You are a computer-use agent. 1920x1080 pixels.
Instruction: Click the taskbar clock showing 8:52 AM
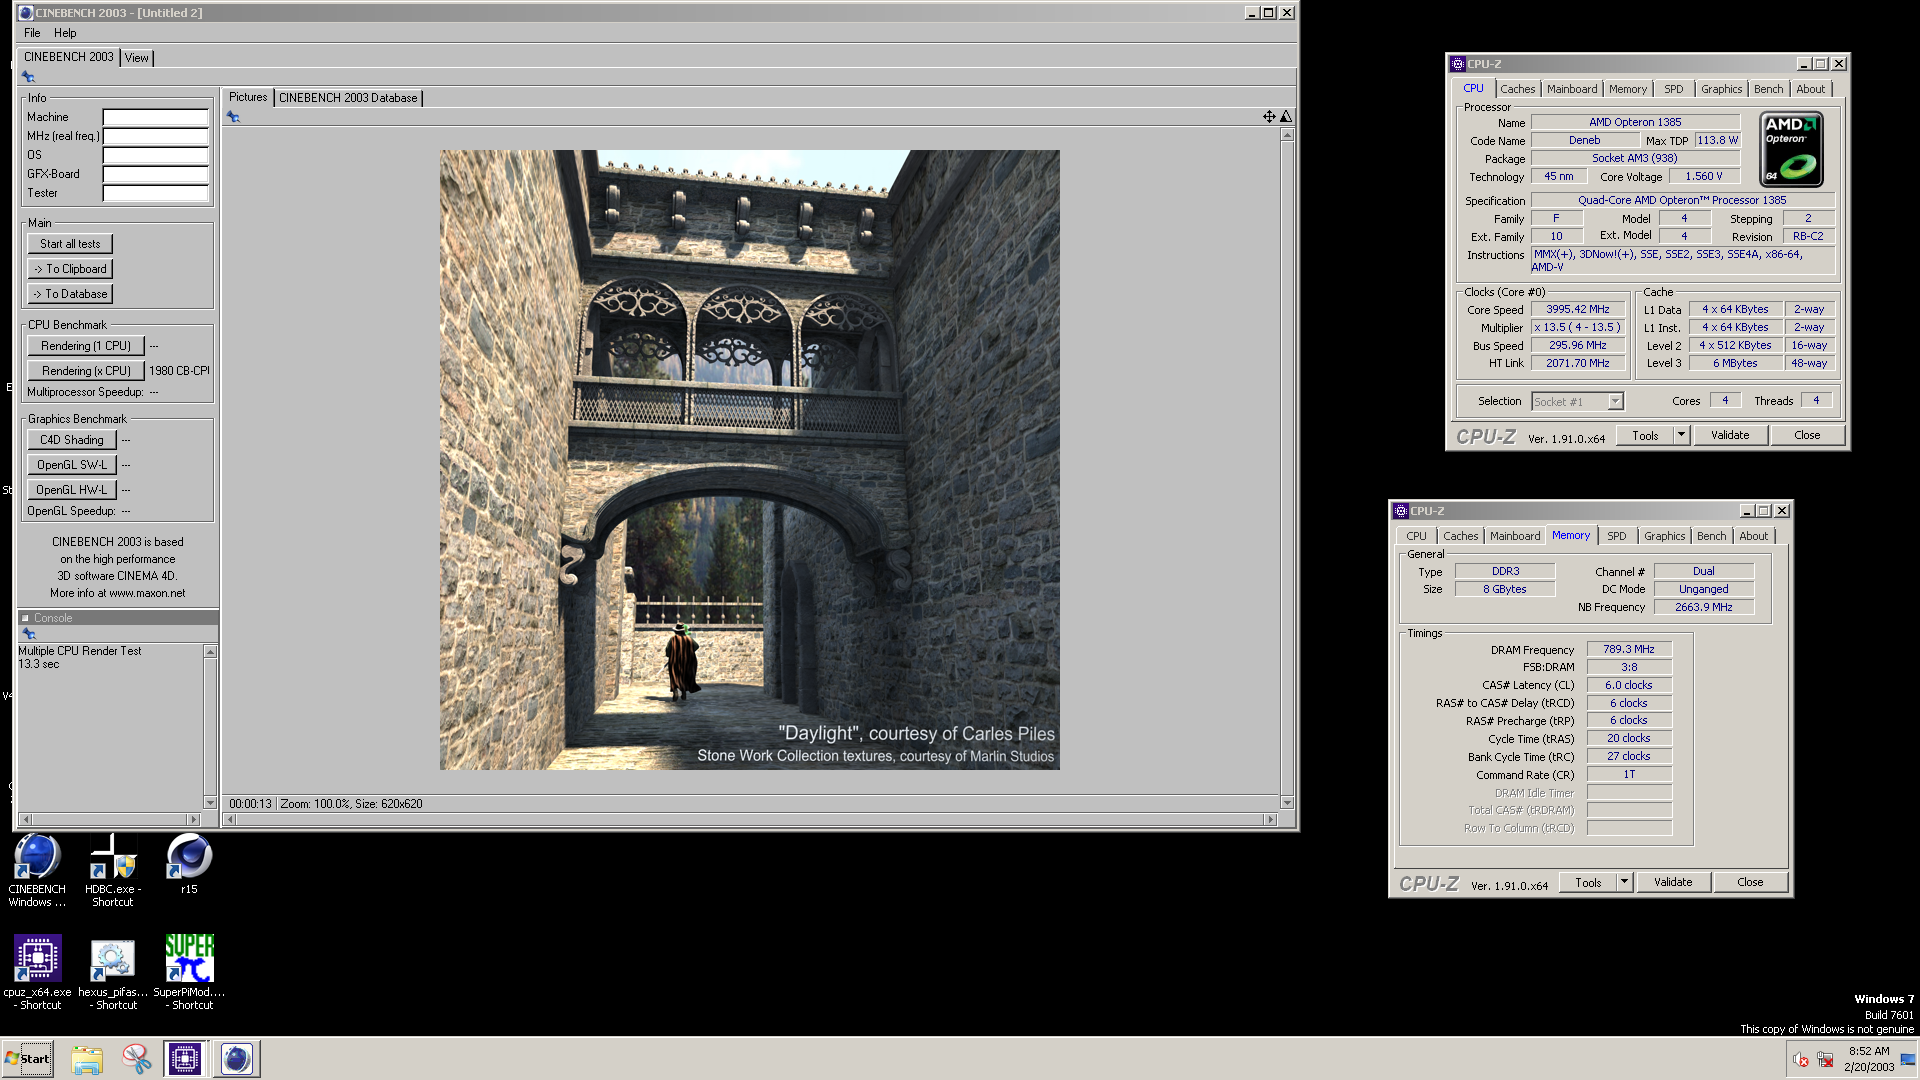1869,1059
